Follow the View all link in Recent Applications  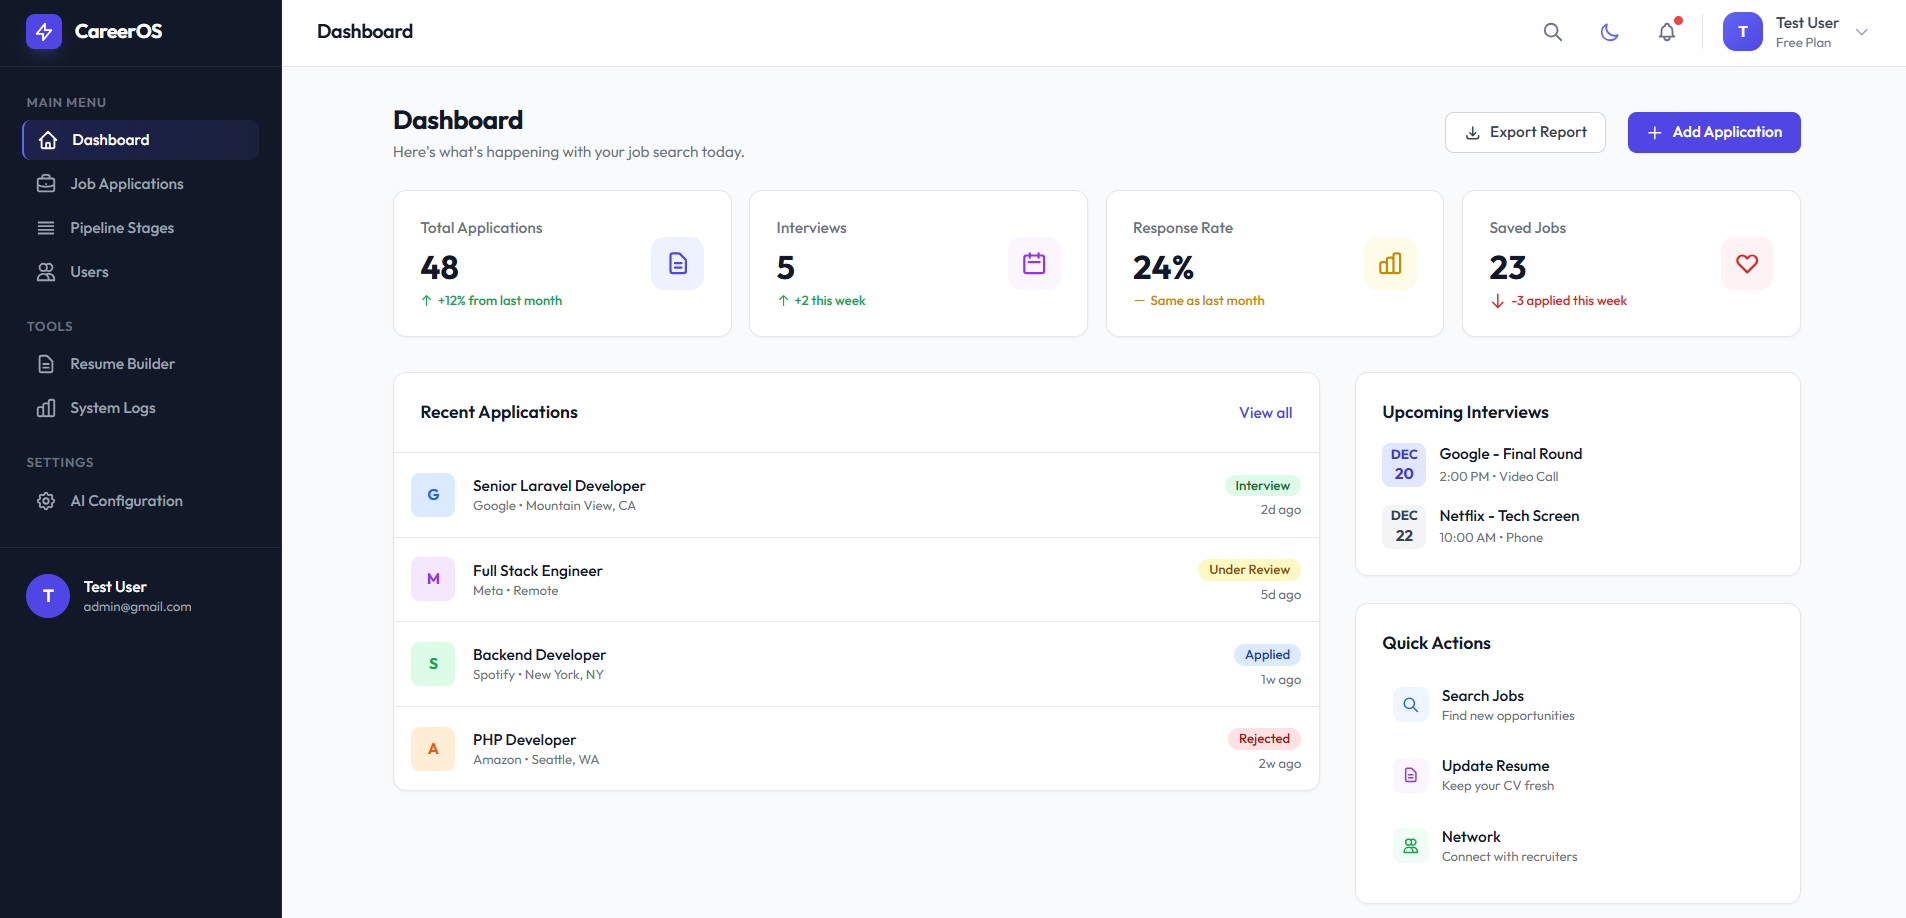pyautogui.click(x=1265, y=413)
